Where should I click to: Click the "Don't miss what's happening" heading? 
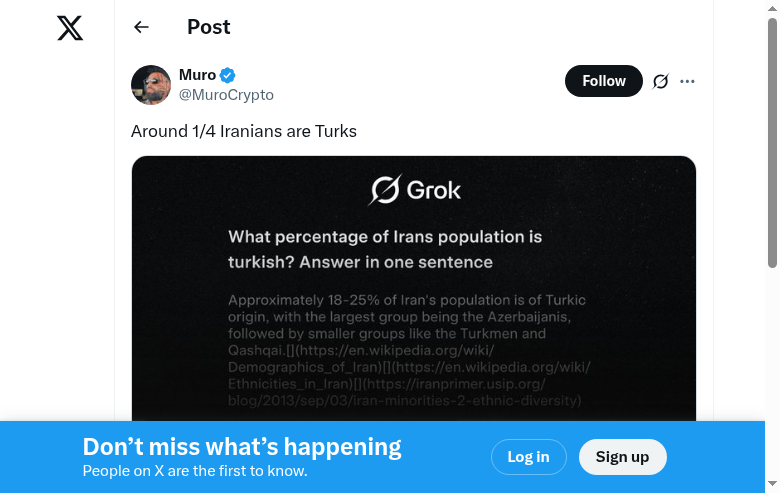242,447
